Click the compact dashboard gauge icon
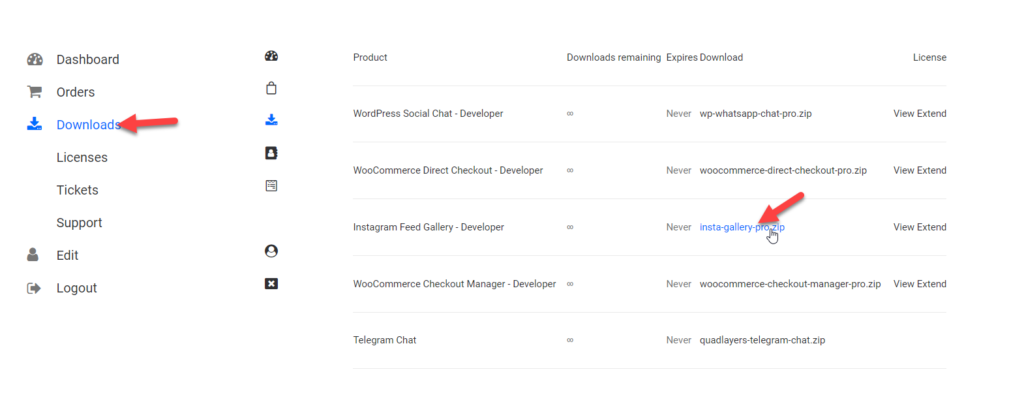This screenshot has width=1024, height=393. [272, 56]
